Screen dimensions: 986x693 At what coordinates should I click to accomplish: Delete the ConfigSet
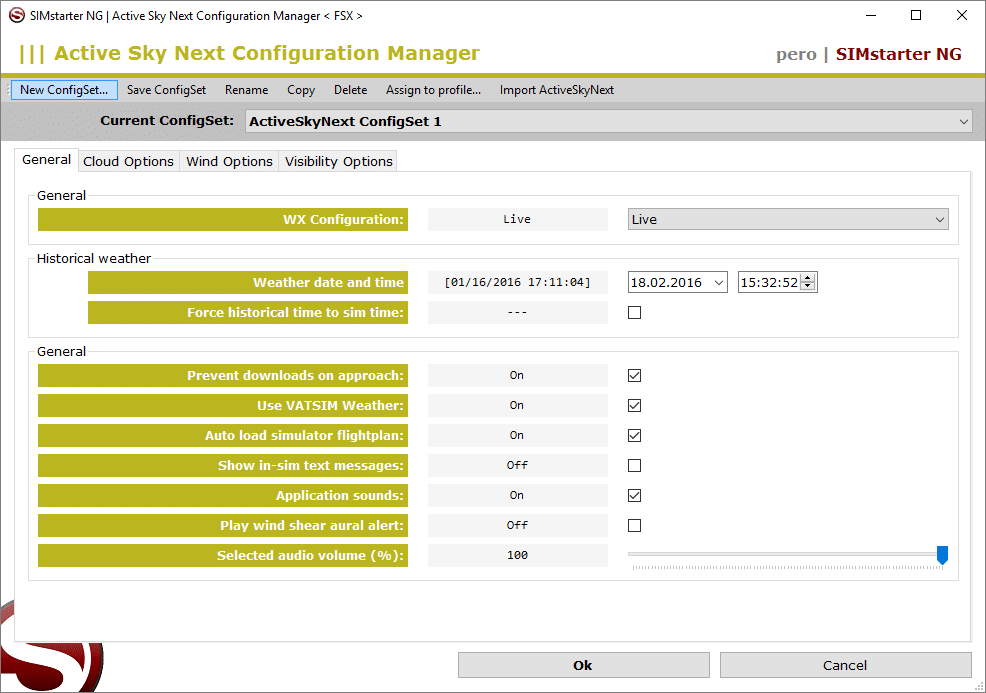coord(350,90)
